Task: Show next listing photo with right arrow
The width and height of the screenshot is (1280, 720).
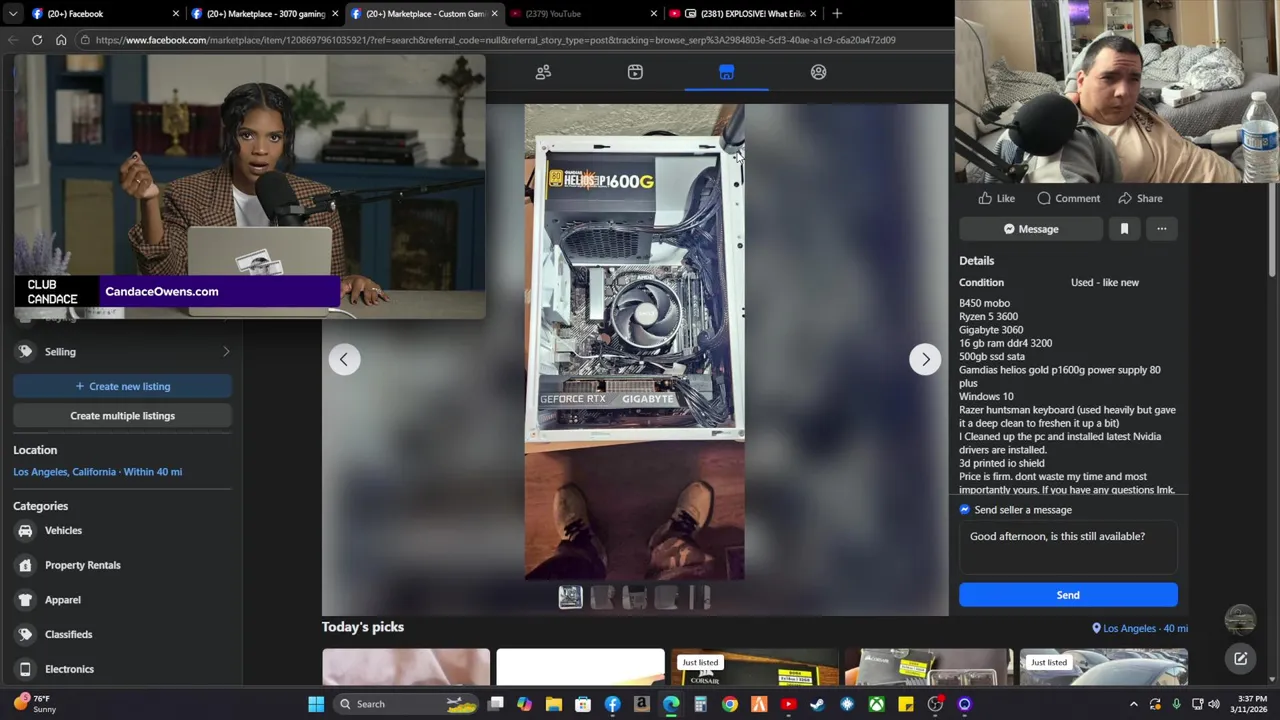Action: click(x=925, y=359)
